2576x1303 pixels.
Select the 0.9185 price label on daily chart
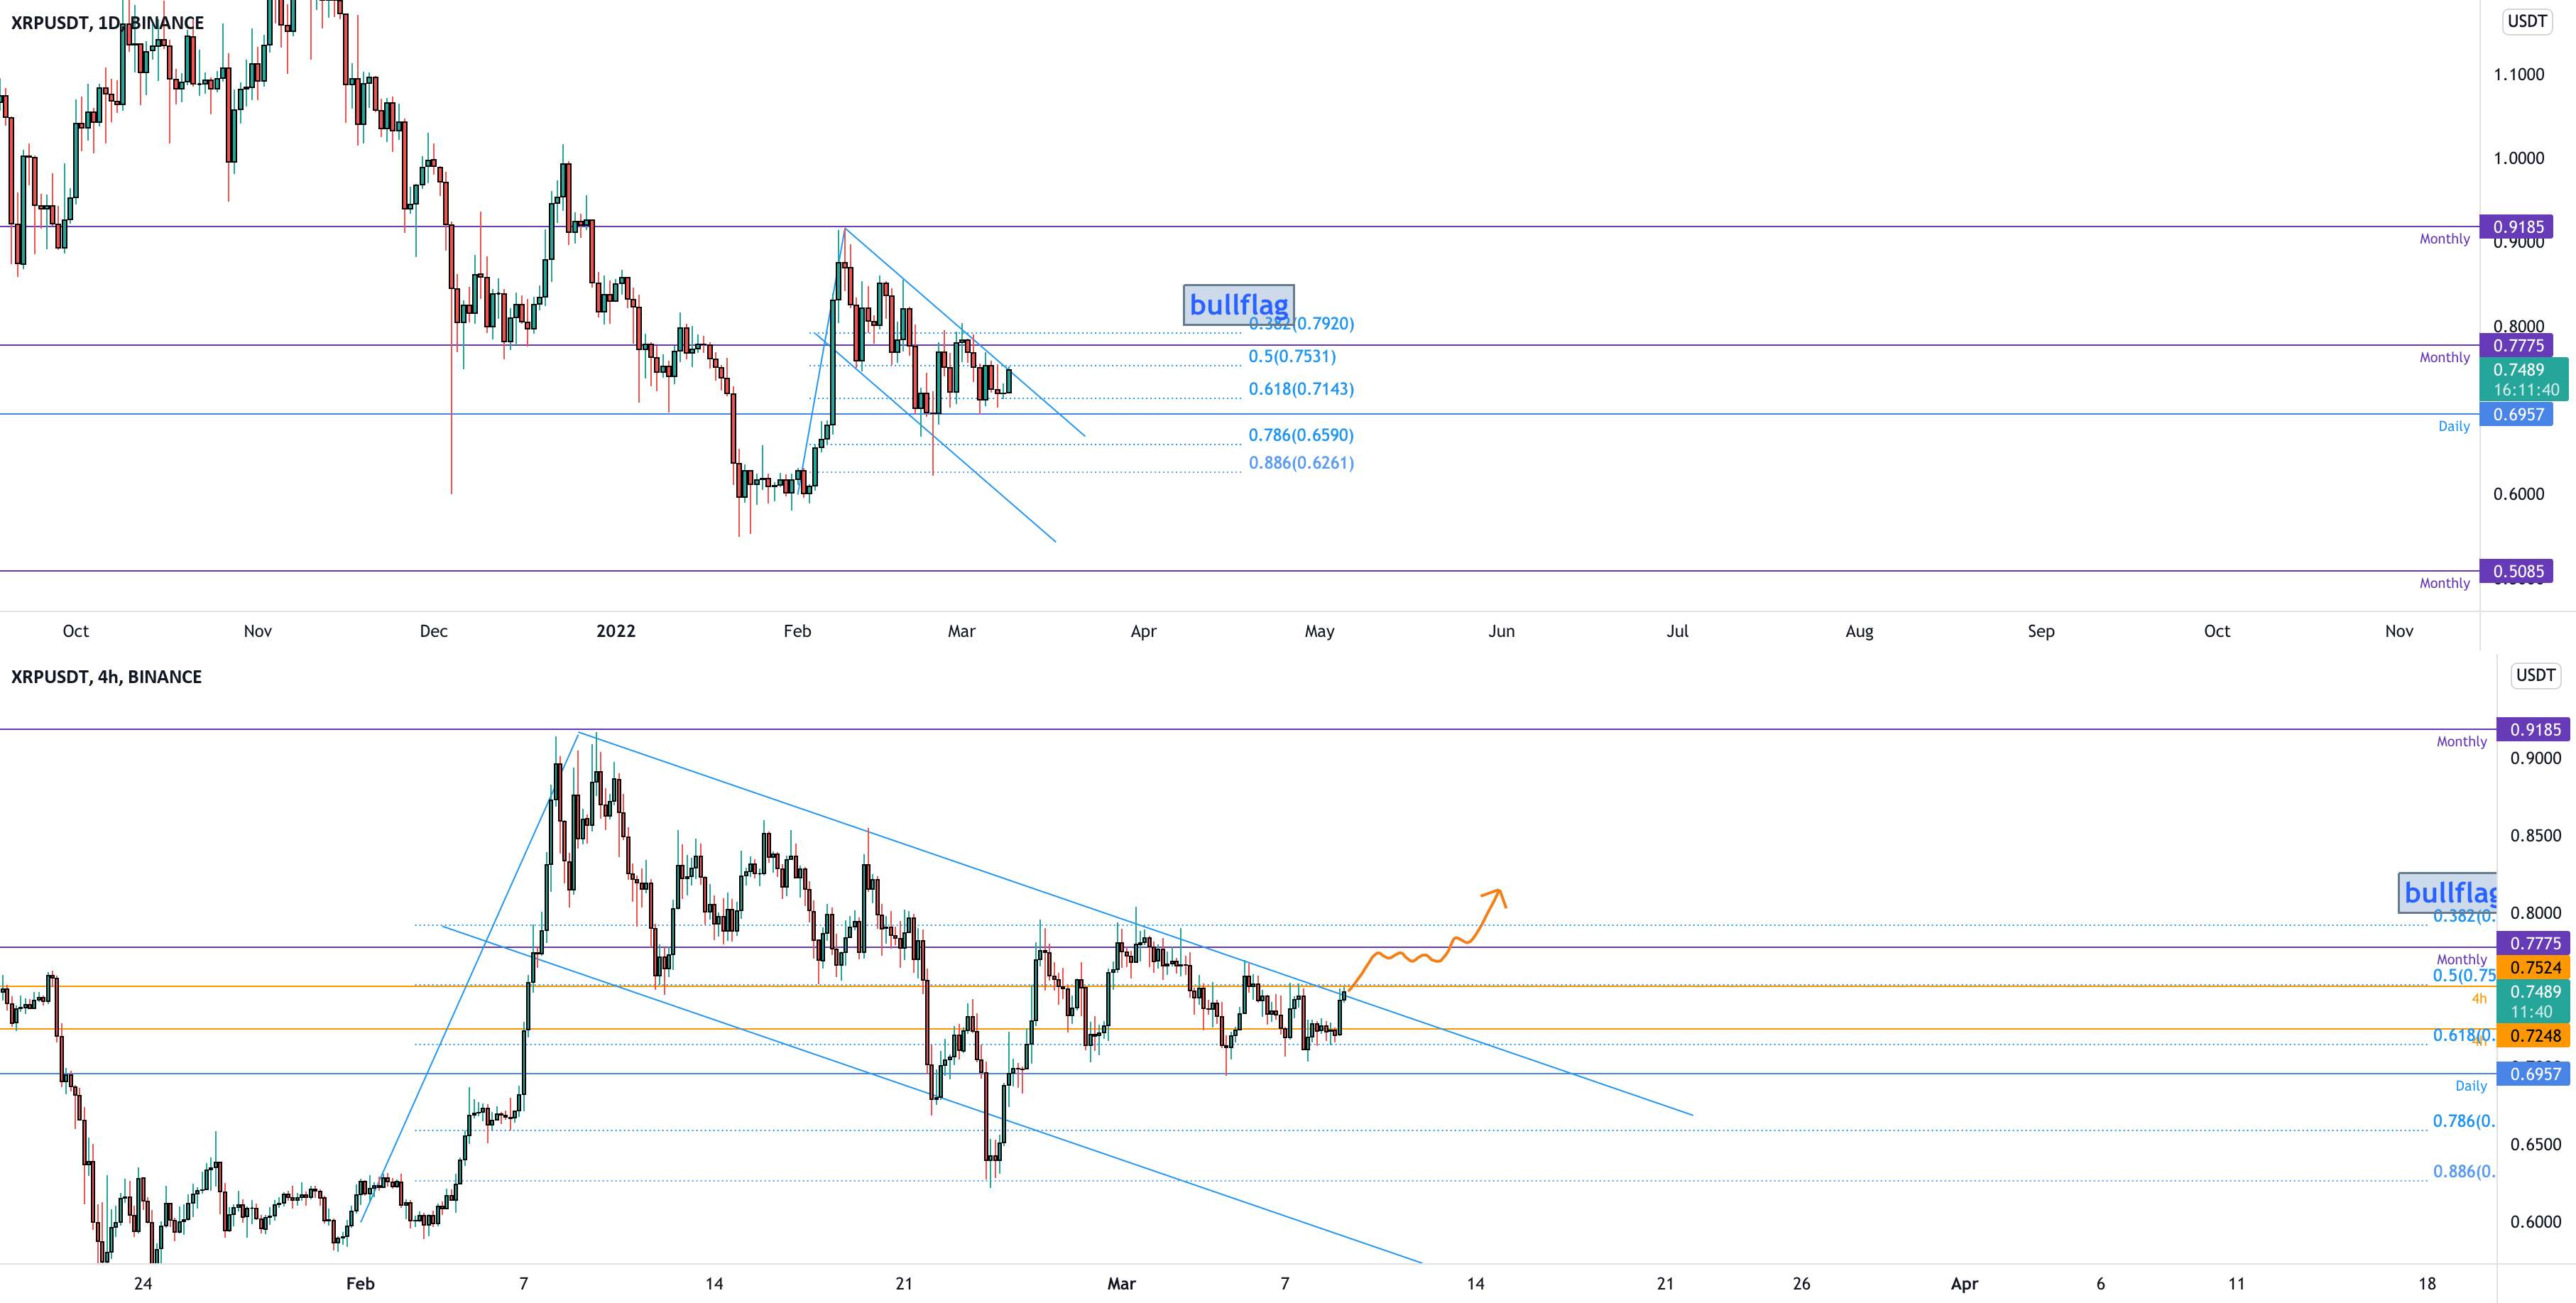[x=2517, y=227]
